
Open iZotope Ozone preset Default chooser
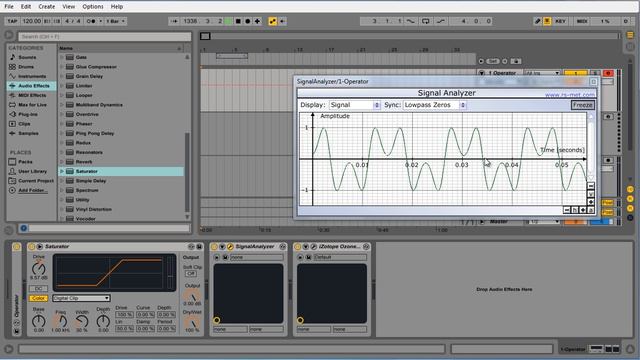point(340,257)
